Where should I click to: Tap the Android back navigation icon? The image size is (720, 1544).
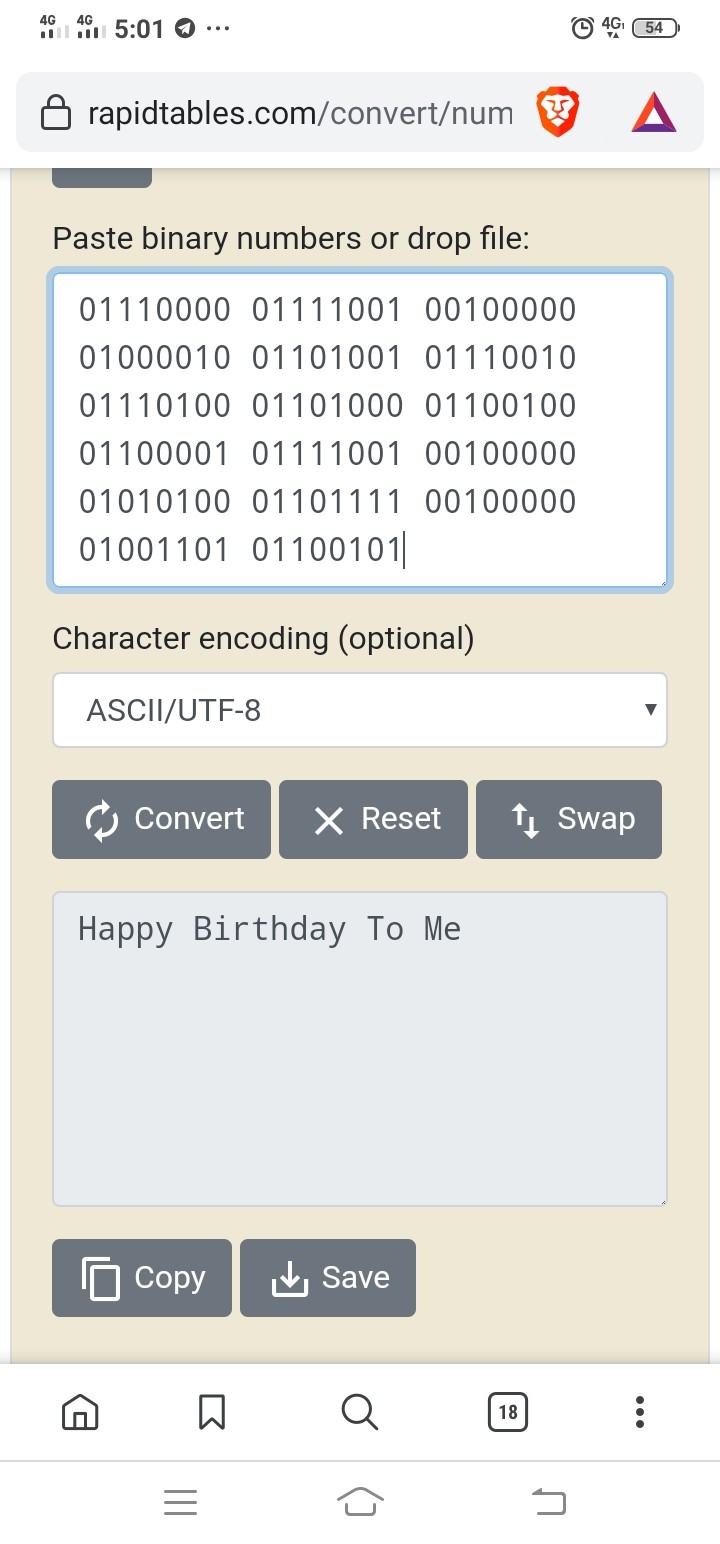[548, 1501]
